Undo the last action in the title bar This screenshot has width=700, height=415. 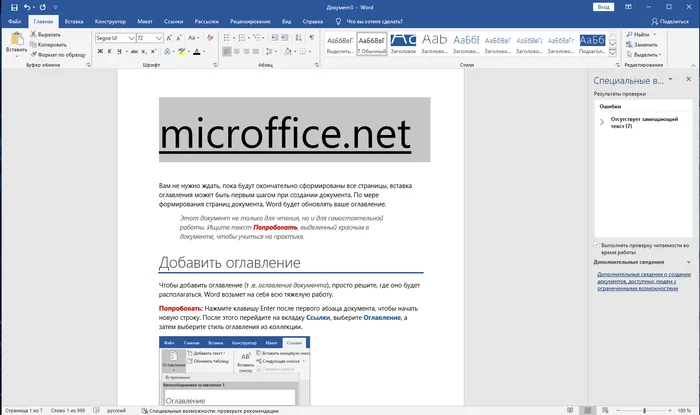[27, 7]
